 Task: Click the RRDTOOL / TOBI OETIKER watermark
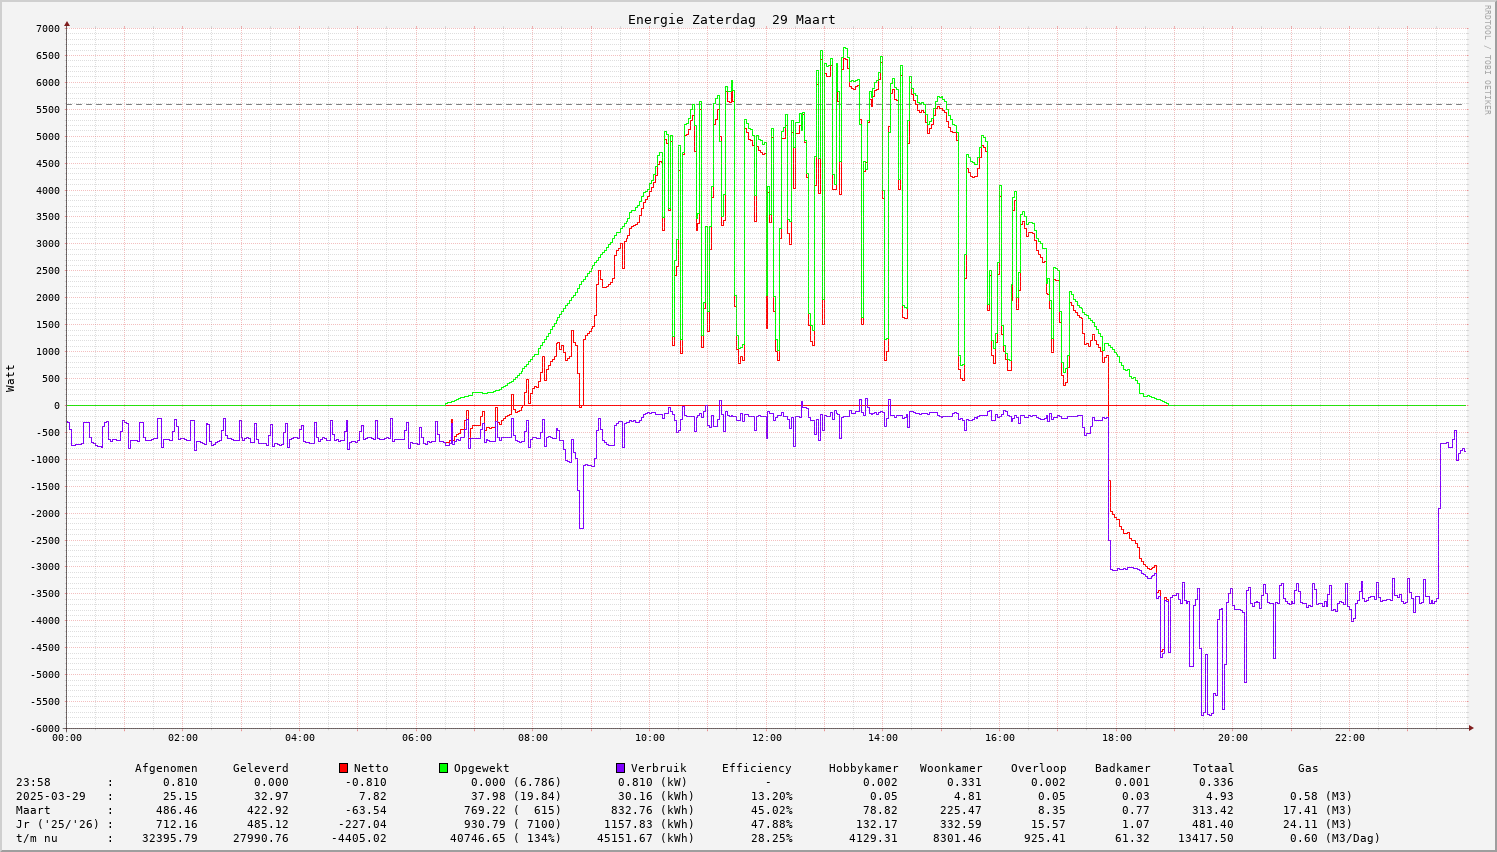1487,59
